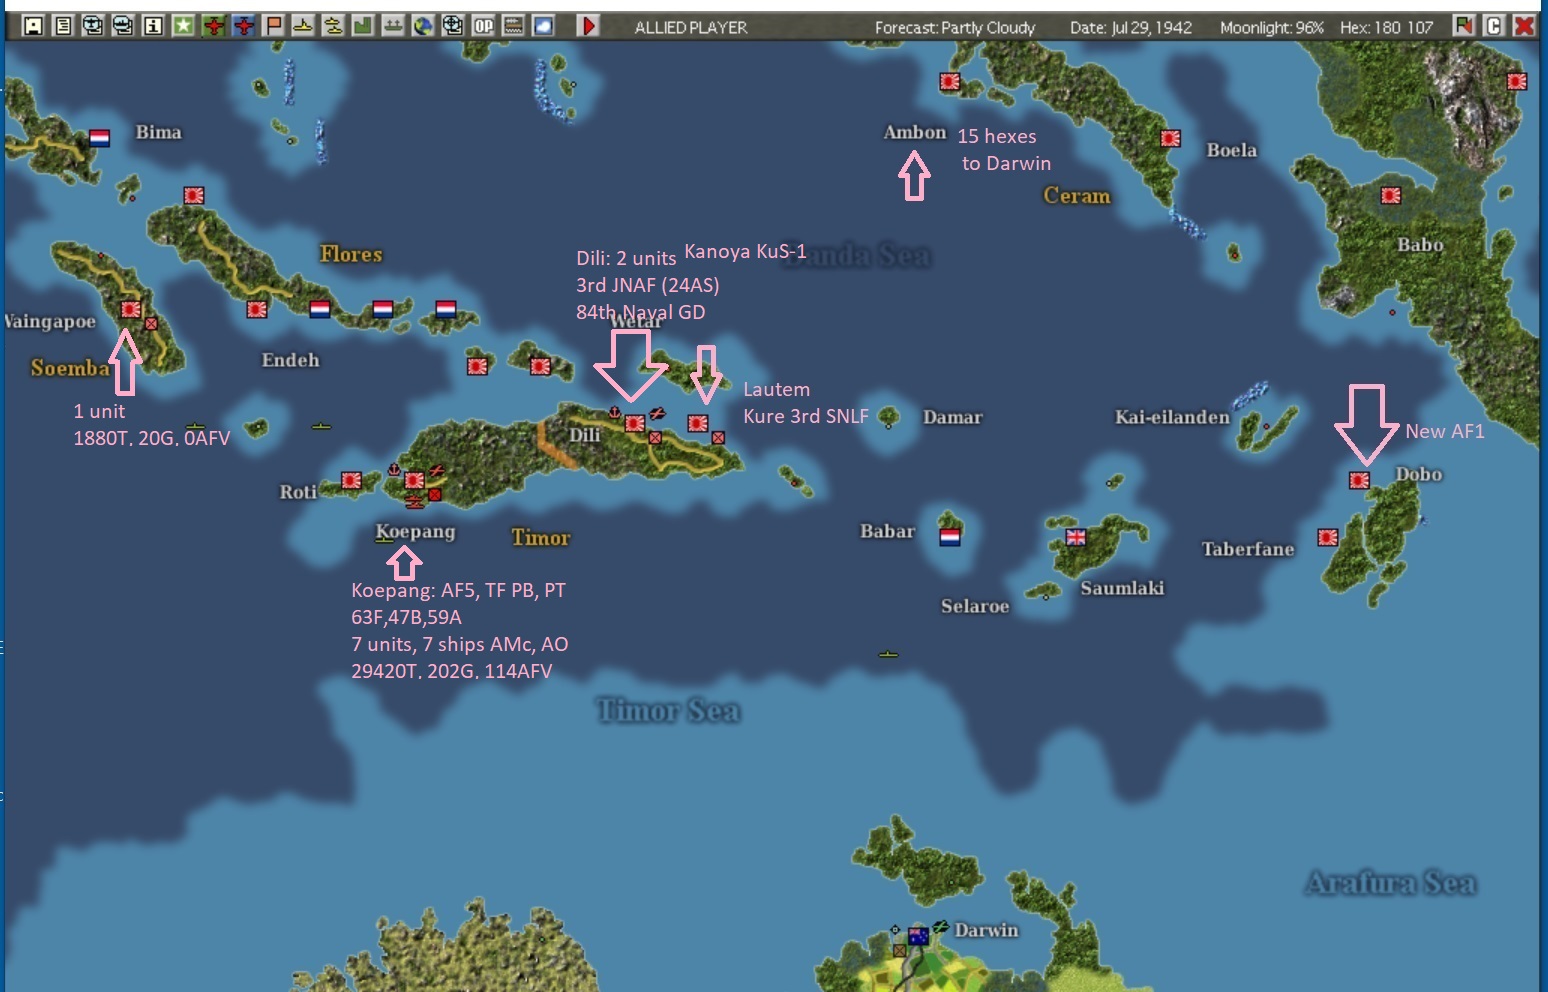Select the British flag at Saumlaki
Screen dimensions: 1548x992
pyautogui.click(x=1076, y=537)
